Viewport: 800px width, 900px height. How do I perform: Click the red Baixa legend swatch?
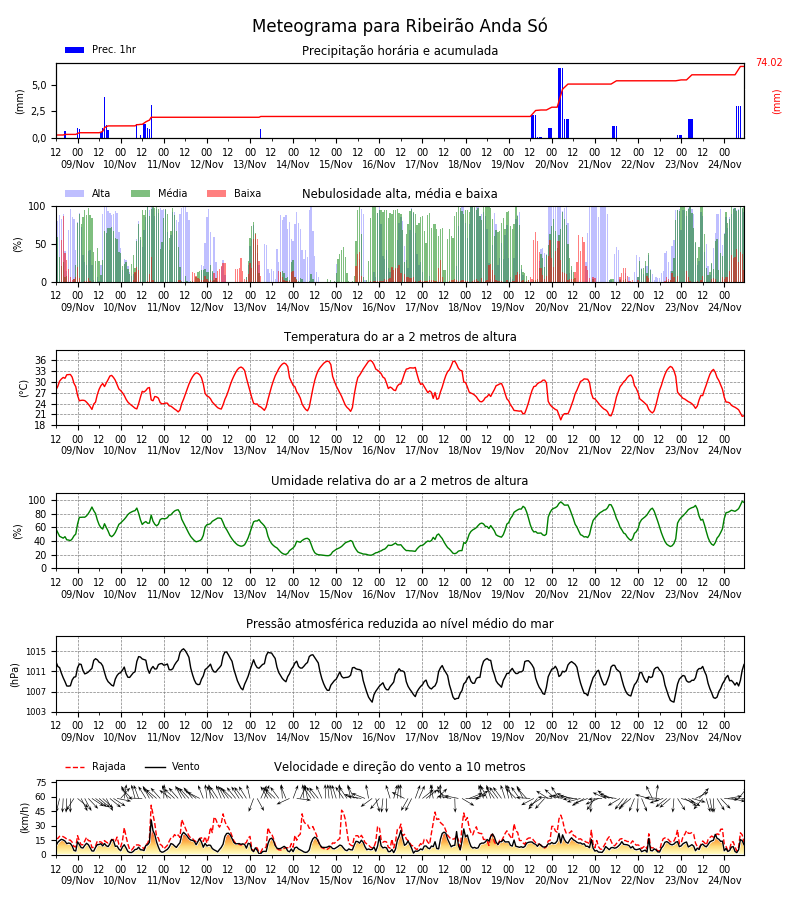tap(216, 193)
